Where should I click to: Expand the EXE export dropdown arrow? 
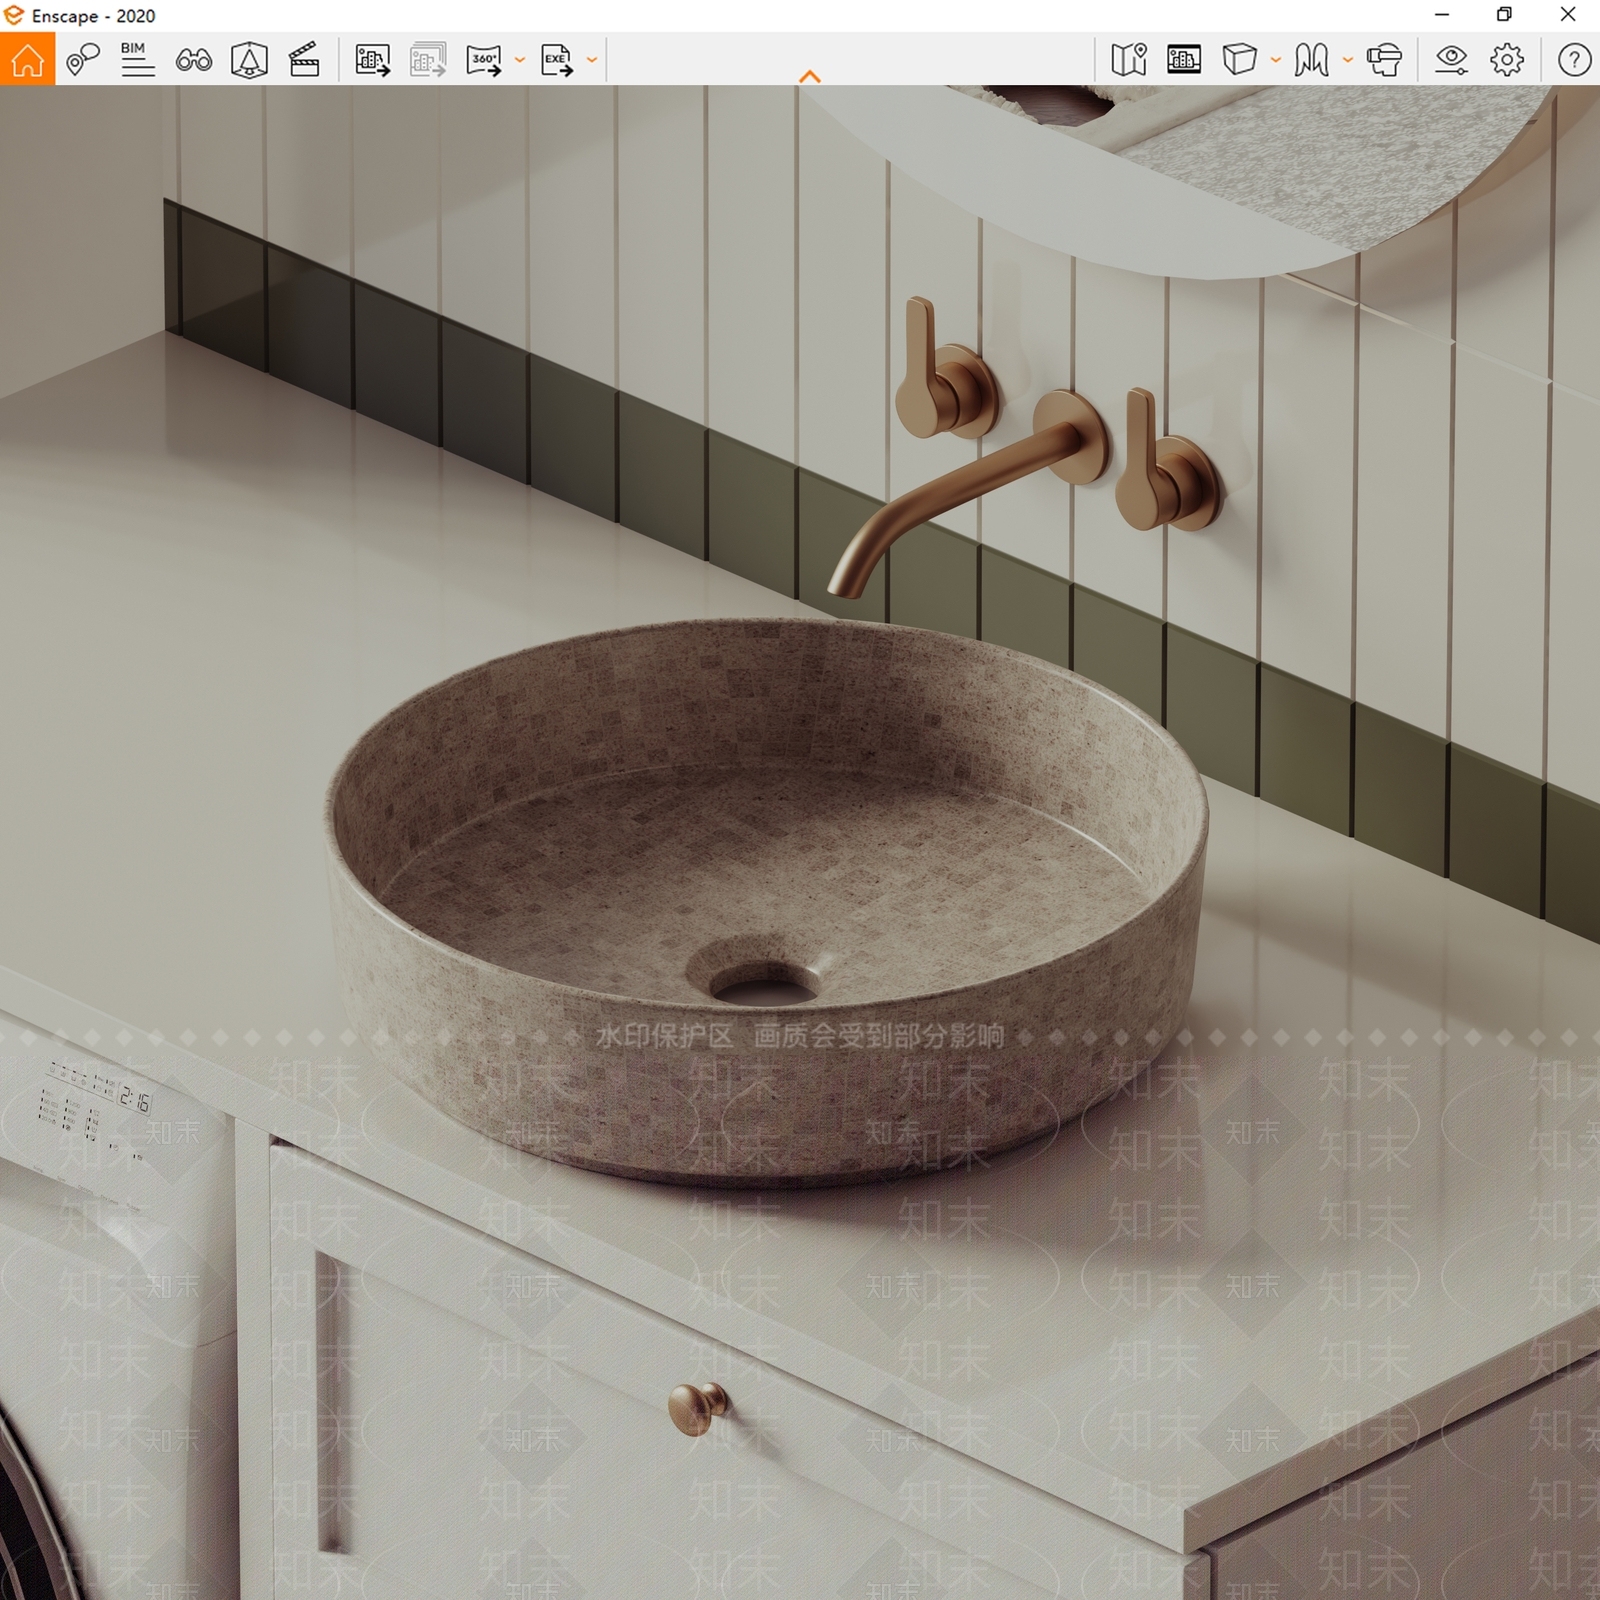point(592,60)
